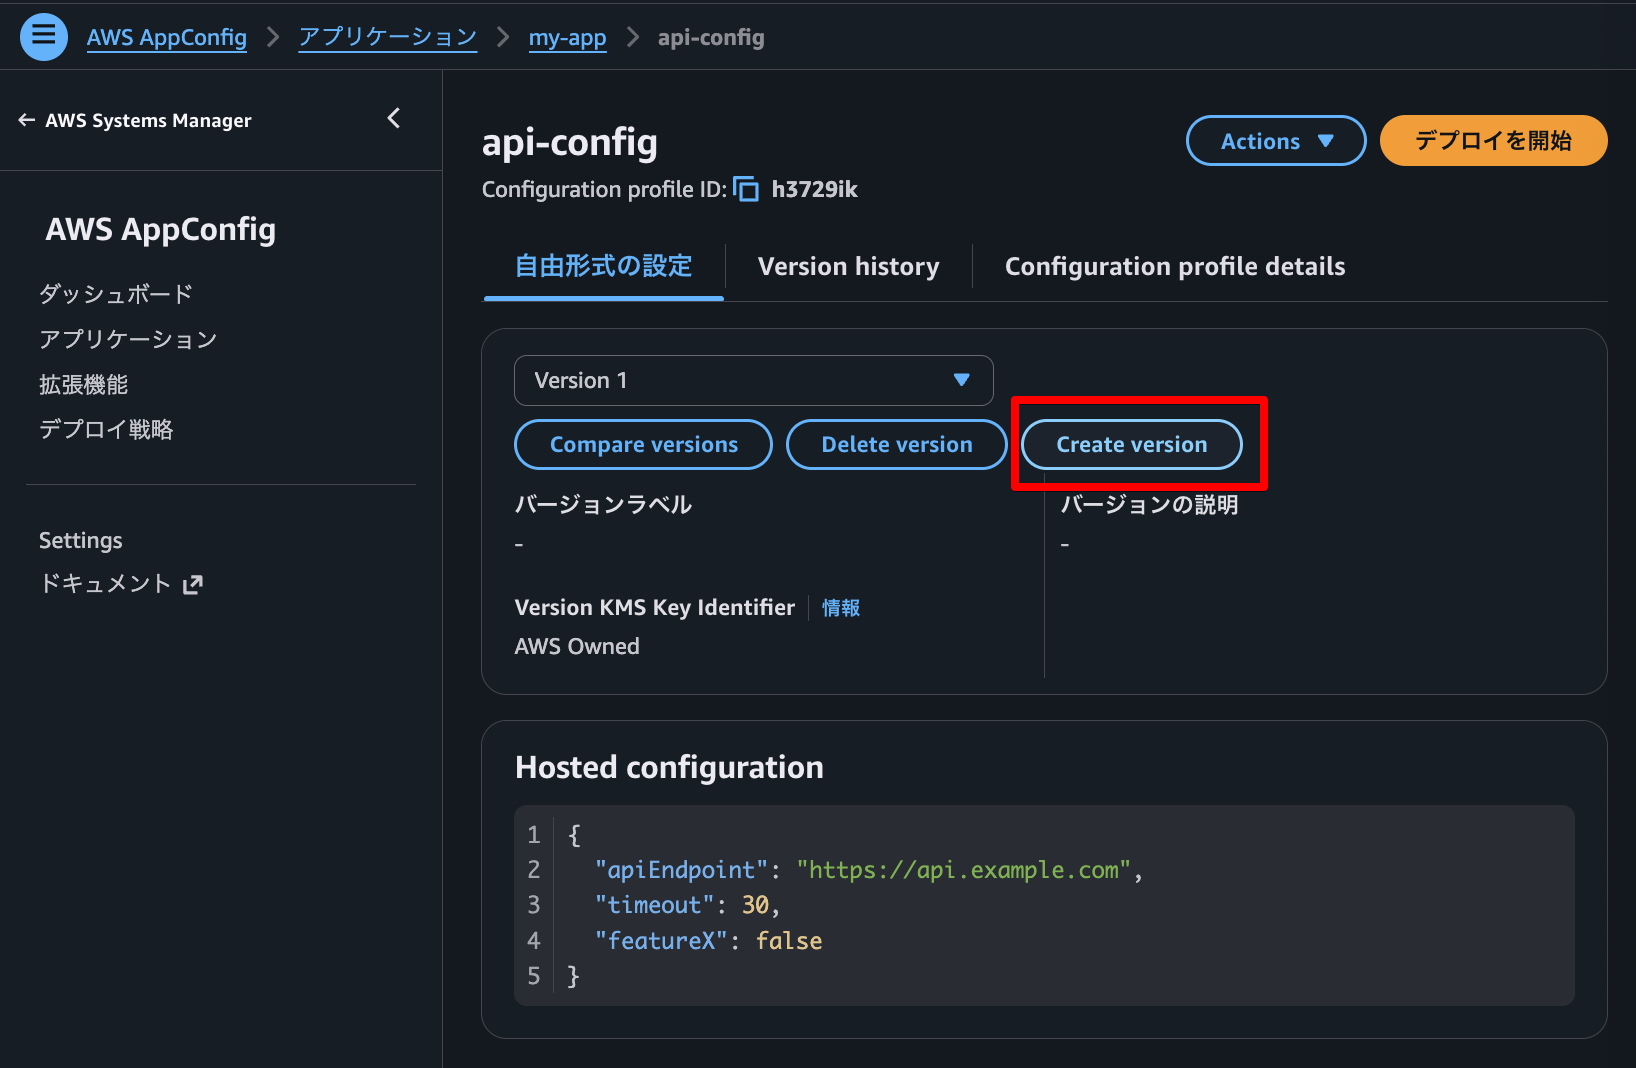Image resolution: width=1636 pixels, height=1068 pixels.
Task: Click the external link icon beside ドキュメント
Action: 193,585
